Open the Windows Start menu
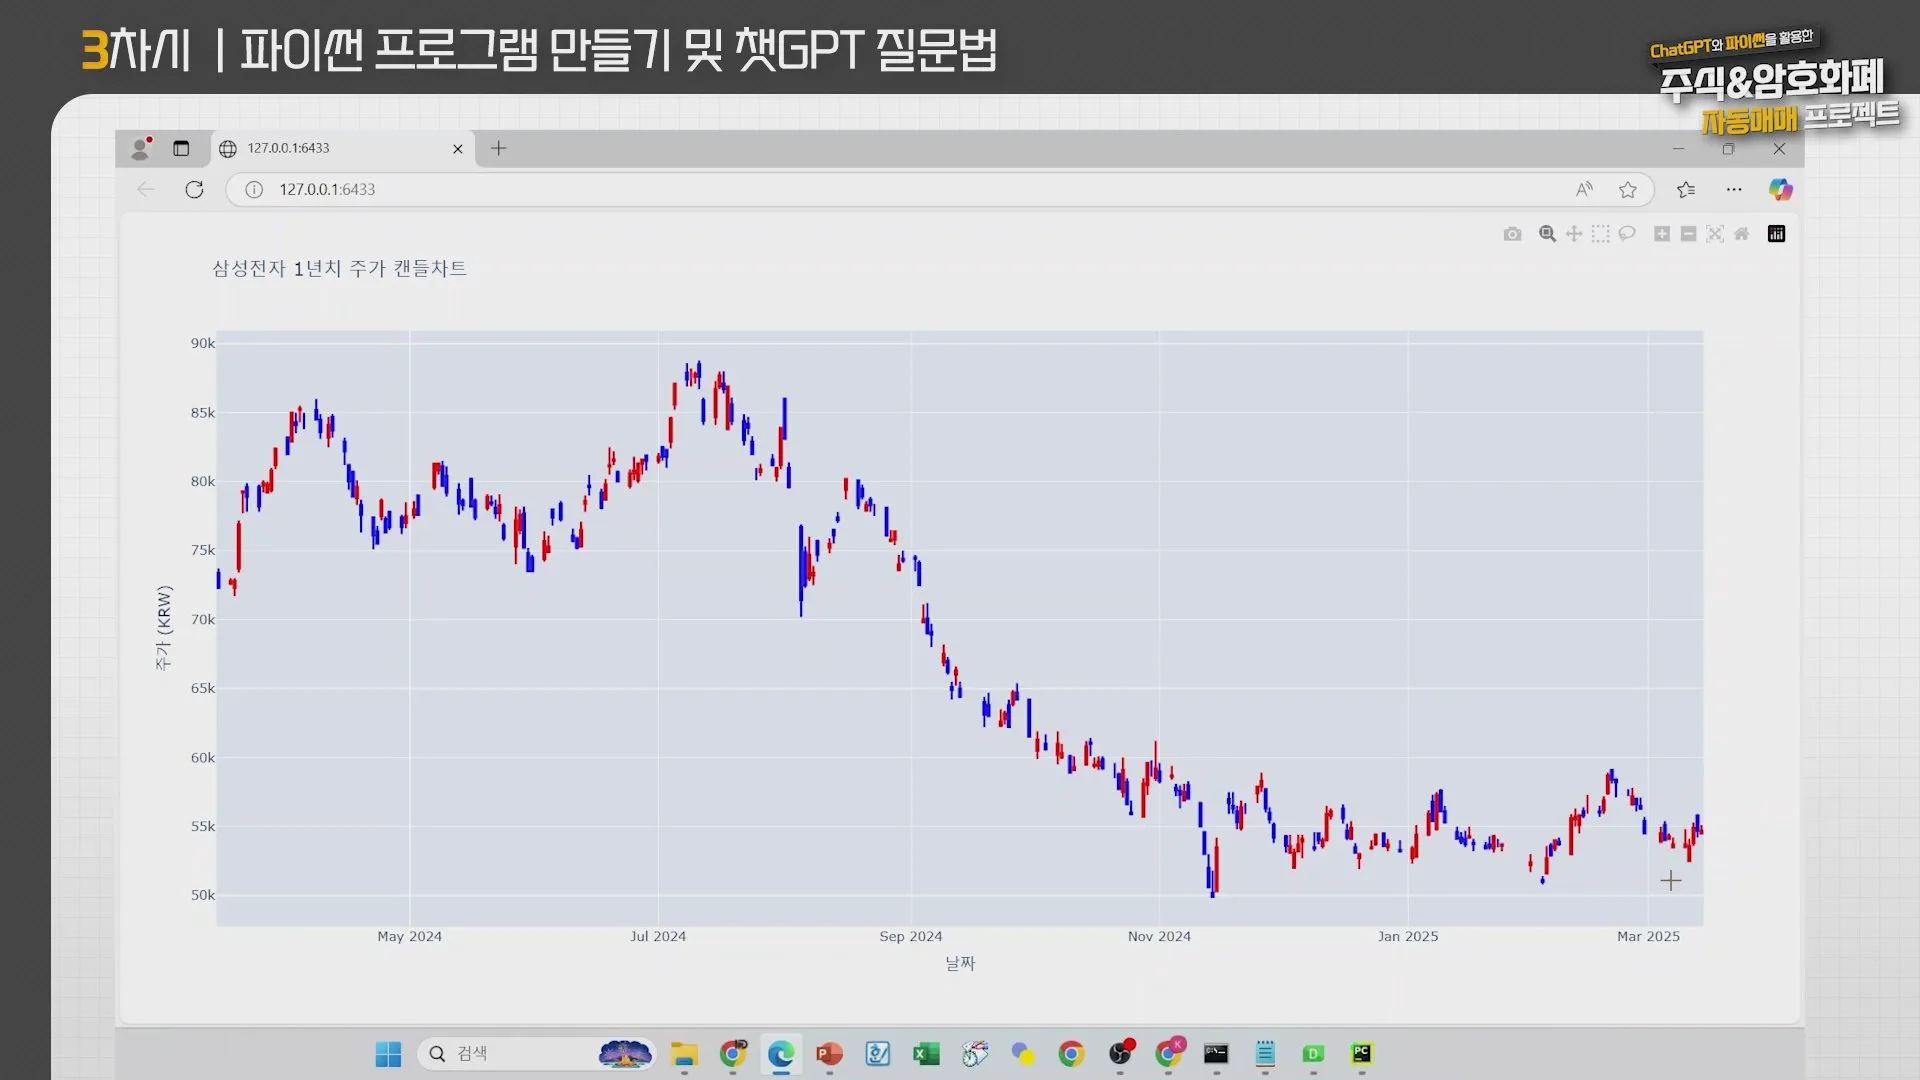 [x=388, y=1054]
